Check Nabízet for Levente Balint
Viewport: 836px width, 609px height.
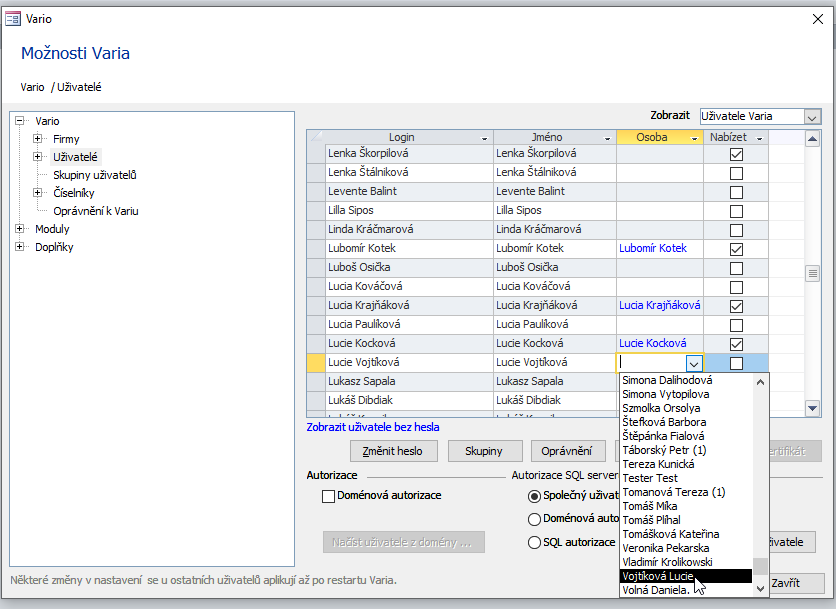736,193
